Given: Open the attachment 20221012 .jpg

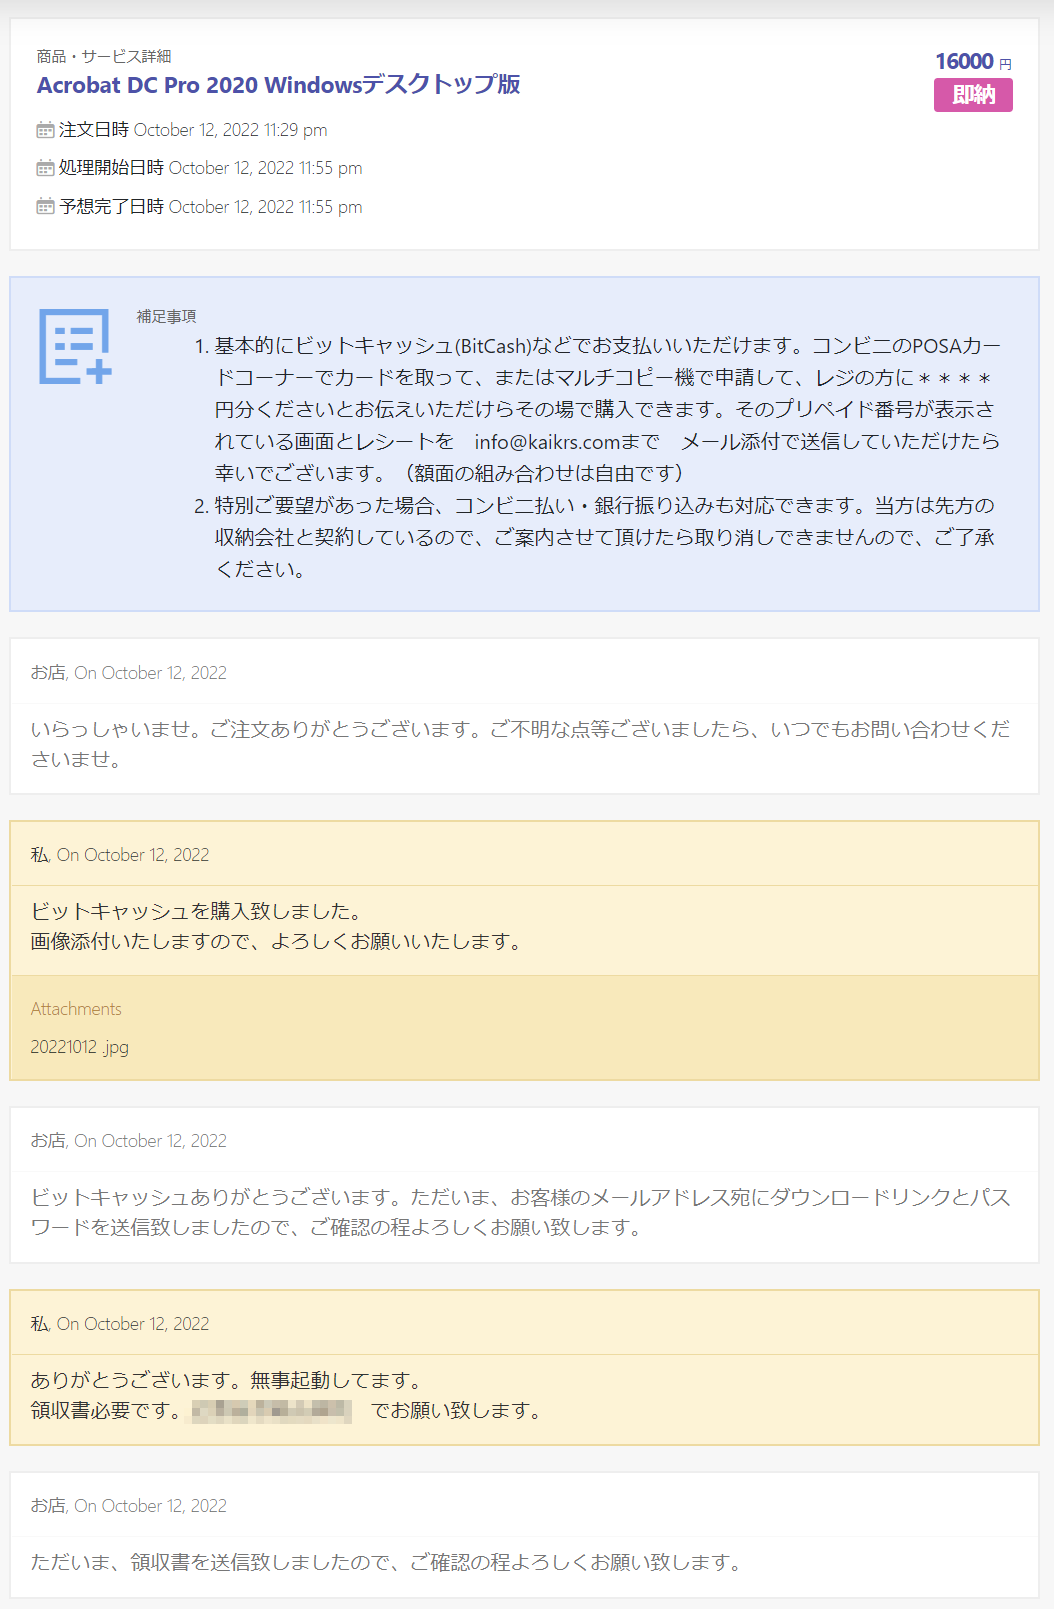Looking at the screenshot, I should 80,1047.
